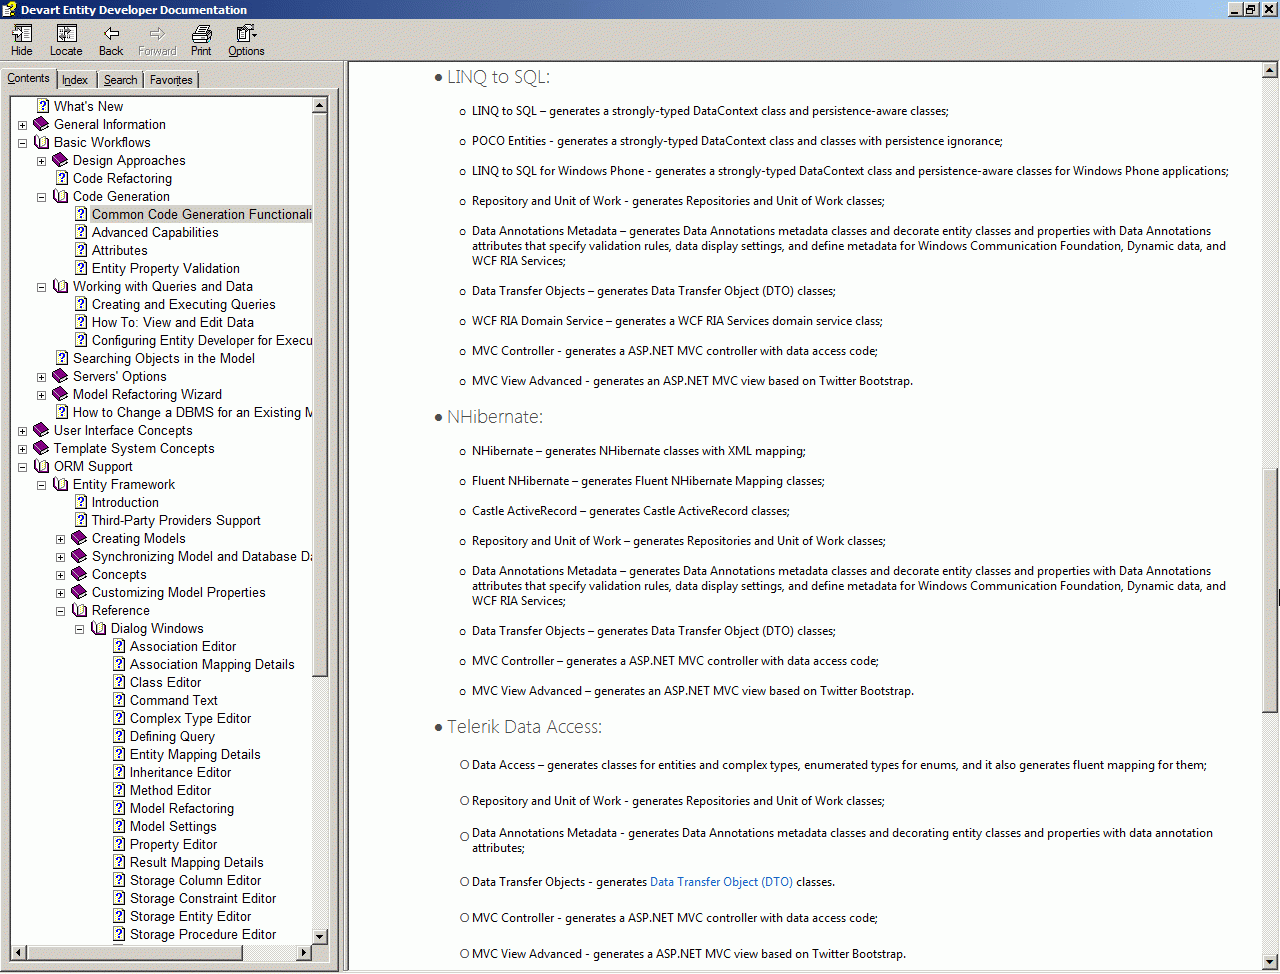The width and height of the screenshot is (1280, 974).
Task: Go Back using the toolbar arrow
Action: point(111,41)
